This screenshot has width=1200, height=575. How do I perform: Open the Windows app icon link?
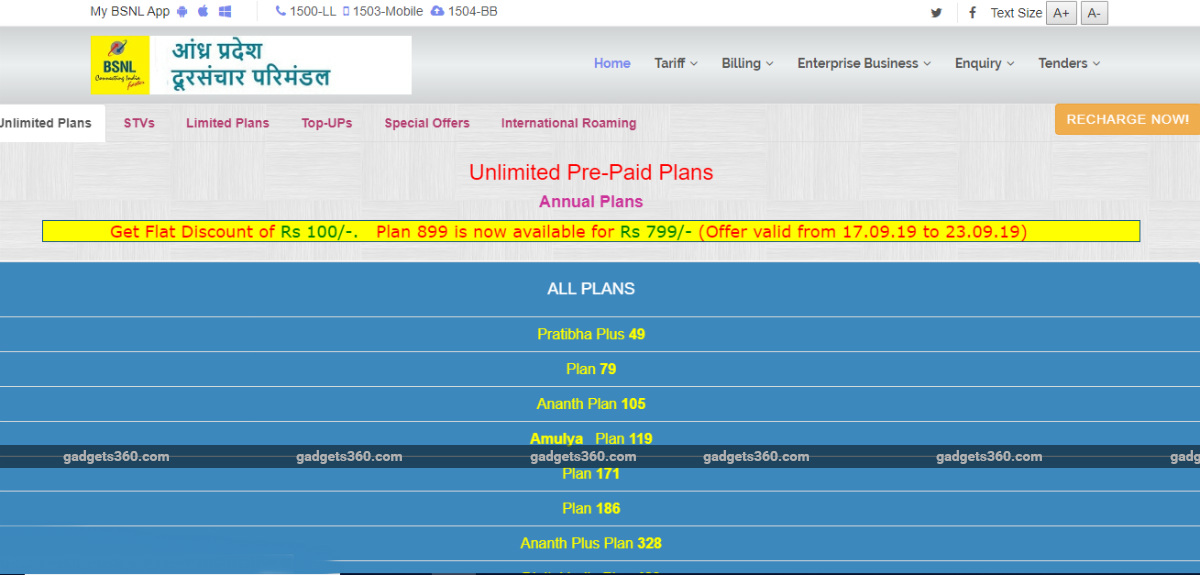[225, 12]
